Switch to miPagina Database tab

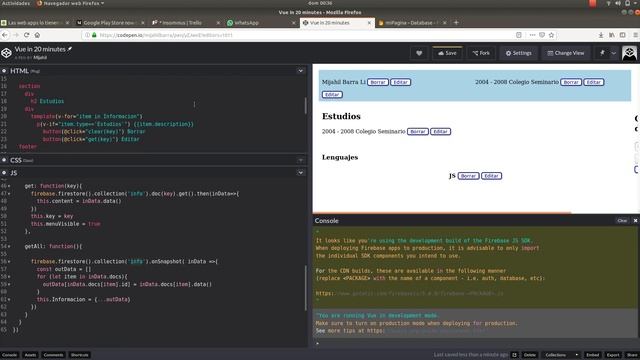(412, 23)
